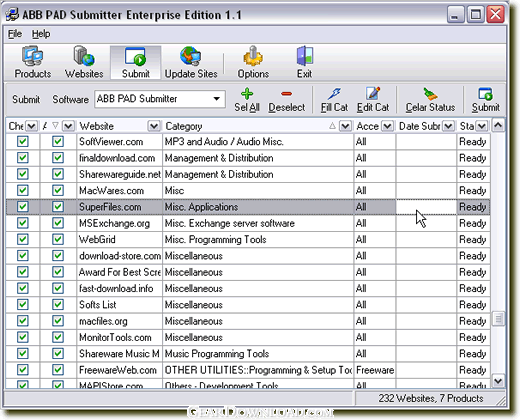520x420 pixels.
Task: Open the Acce column filter dropdown
Action: (387, 126)
